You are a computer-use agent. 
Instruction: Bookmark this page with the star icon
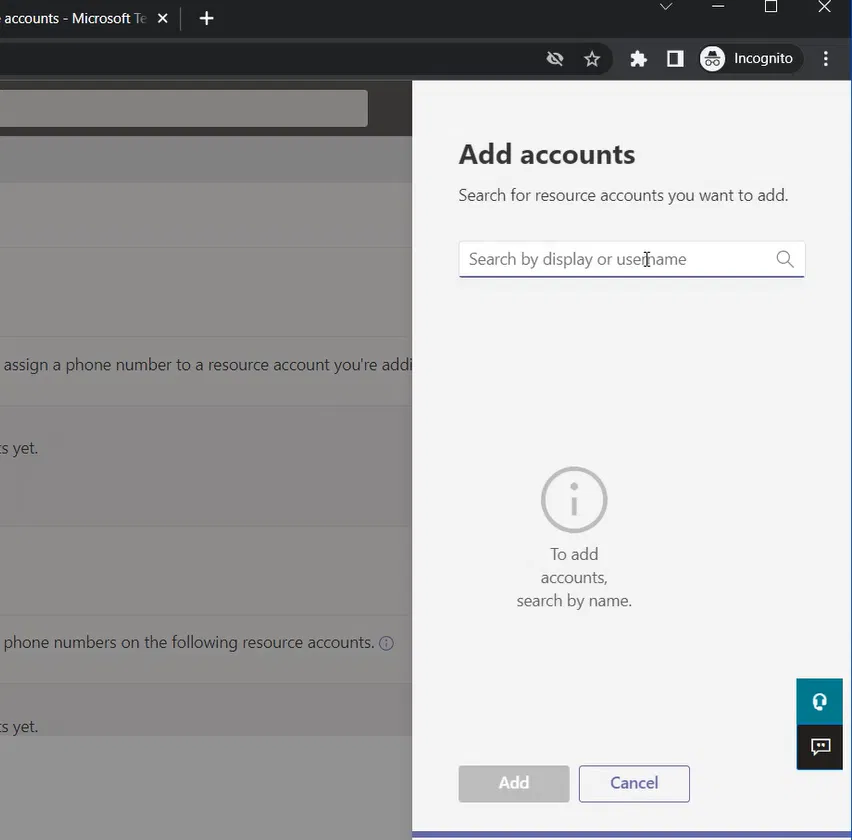tap(592, 59)
